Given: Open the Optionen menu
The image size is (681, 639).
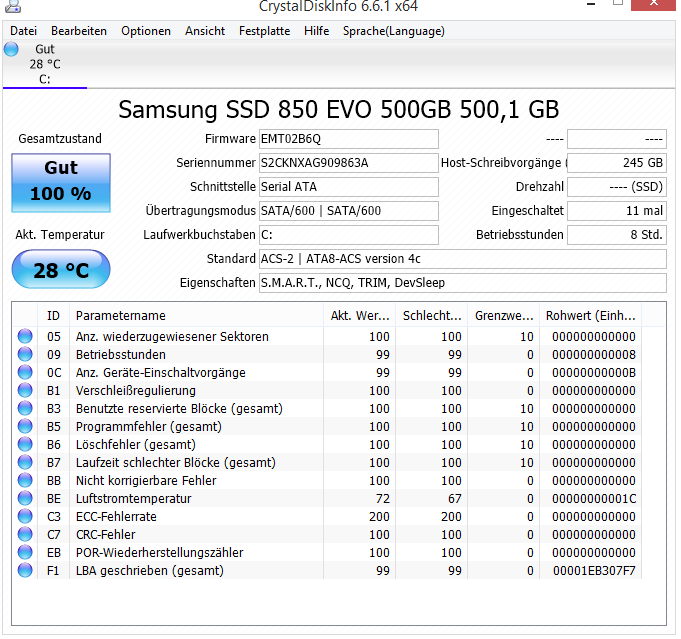Looking at the screenshot, I should [145, 31].
